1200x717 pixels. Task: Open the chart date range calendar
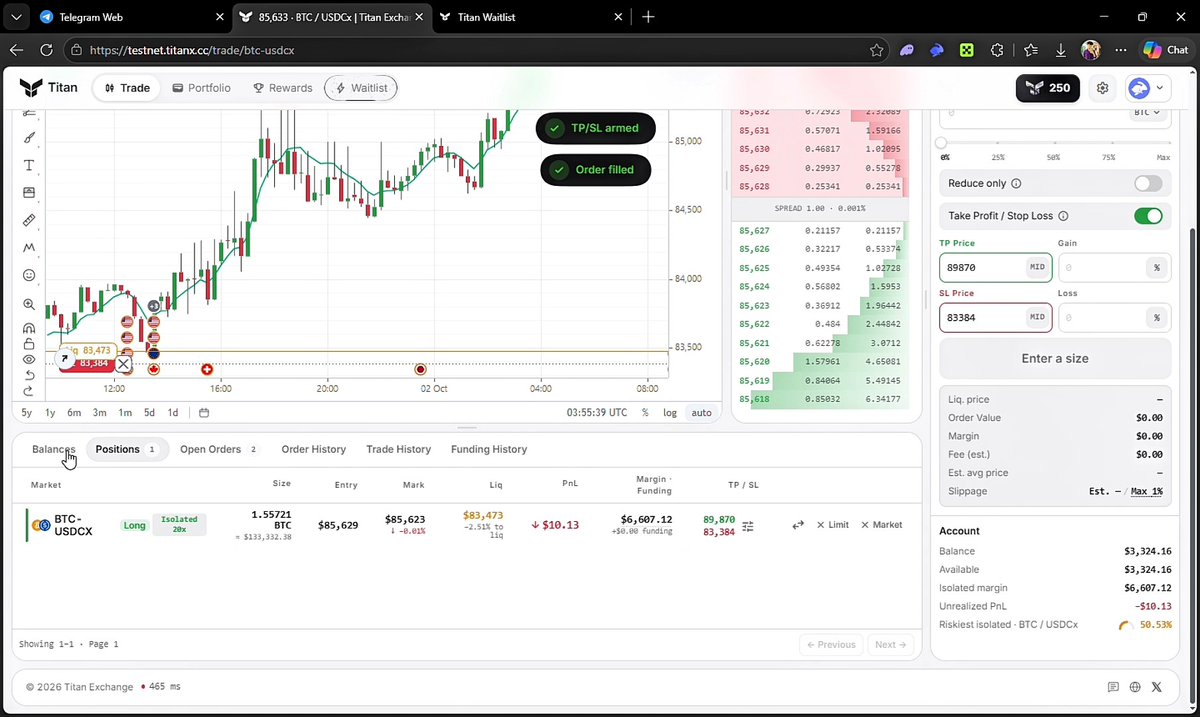[x=204, y=413]
